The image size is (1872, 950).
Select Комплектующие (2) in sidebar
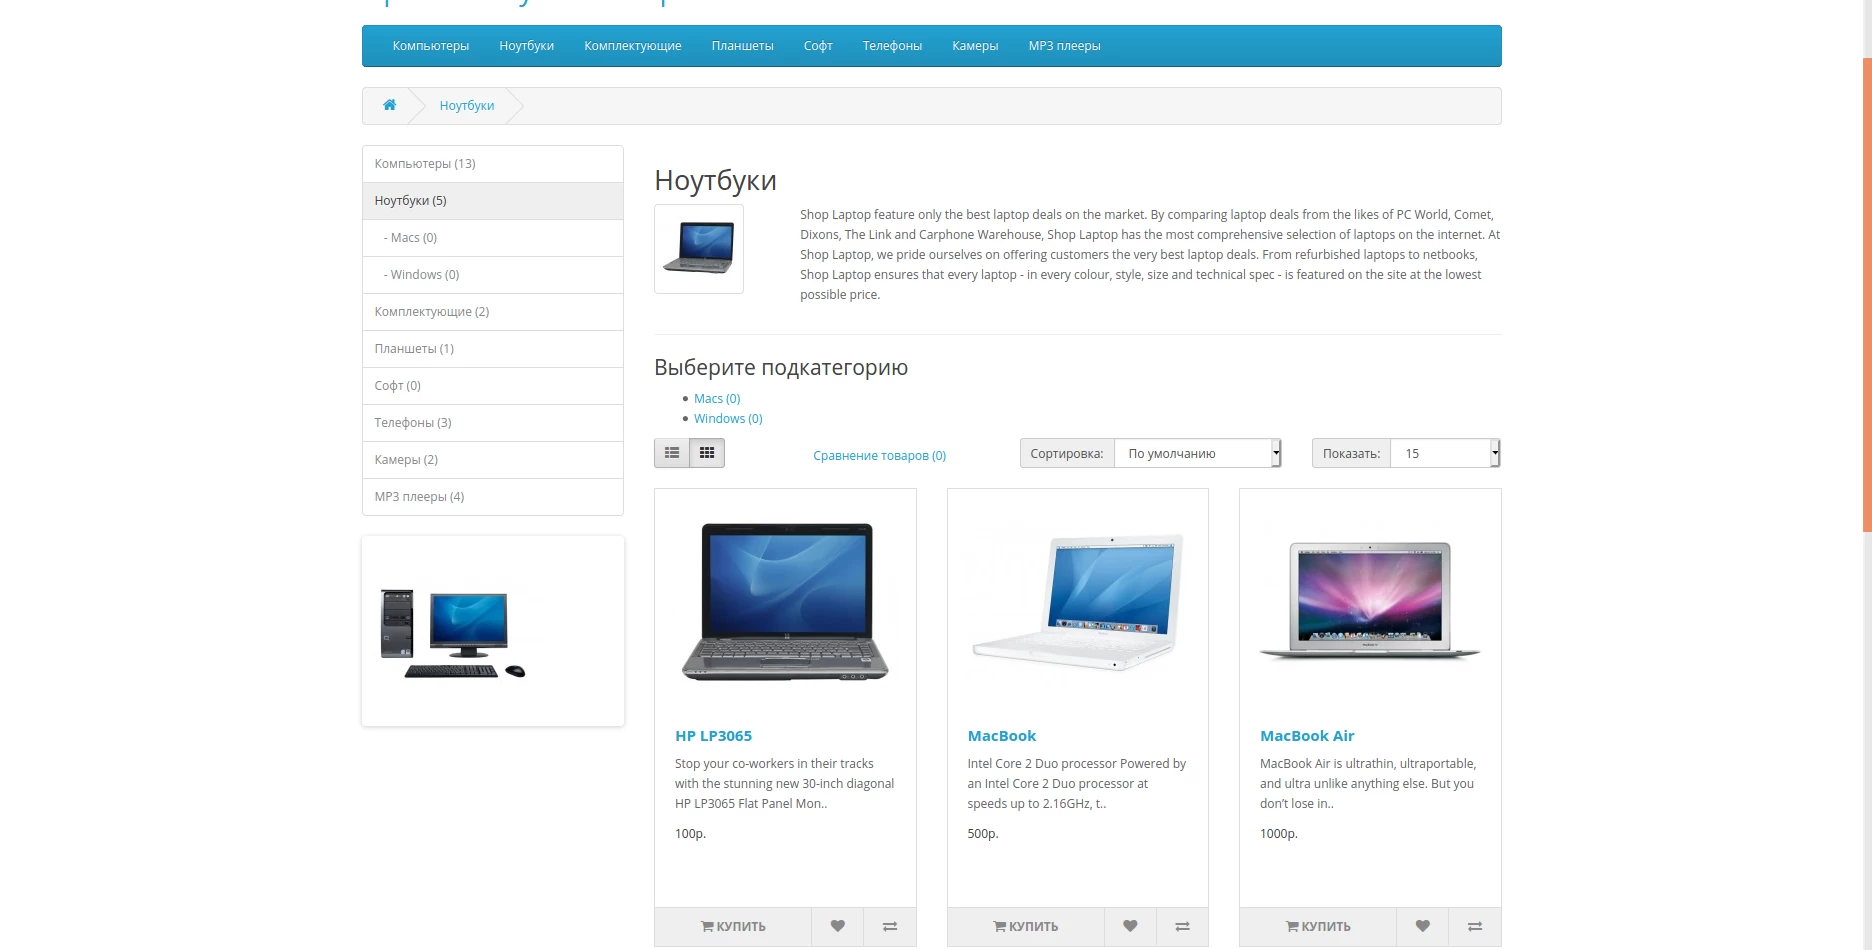[x=493, y=312]
